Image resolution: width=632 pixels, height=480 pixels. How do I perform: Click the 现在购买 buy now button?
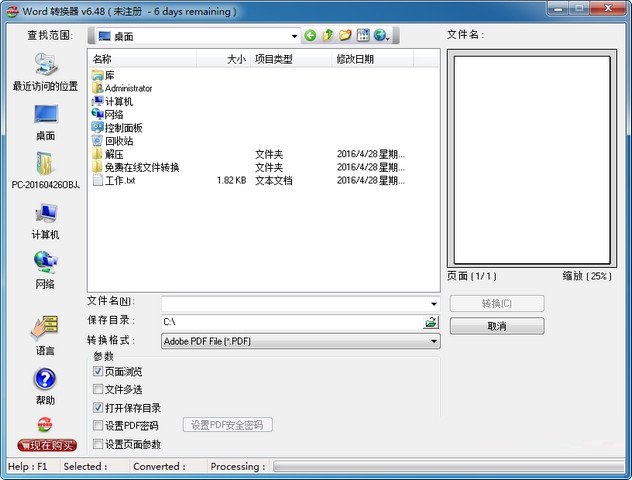47,445
